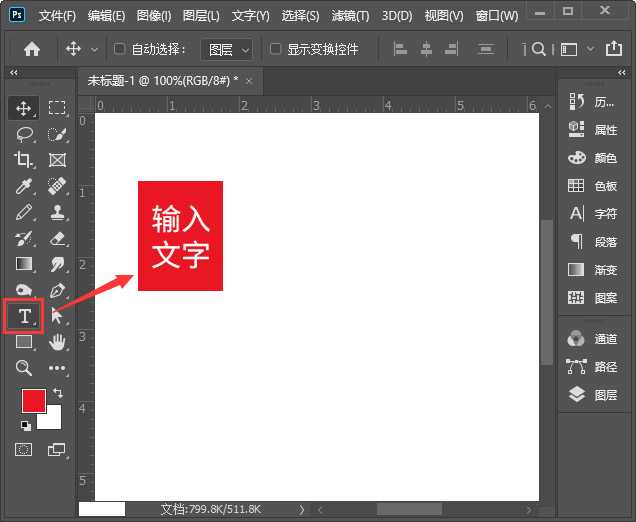Expand the Move tool preset picker arrow
The image size is (636, 522).
pyautogui.click(x=95, y=49)
